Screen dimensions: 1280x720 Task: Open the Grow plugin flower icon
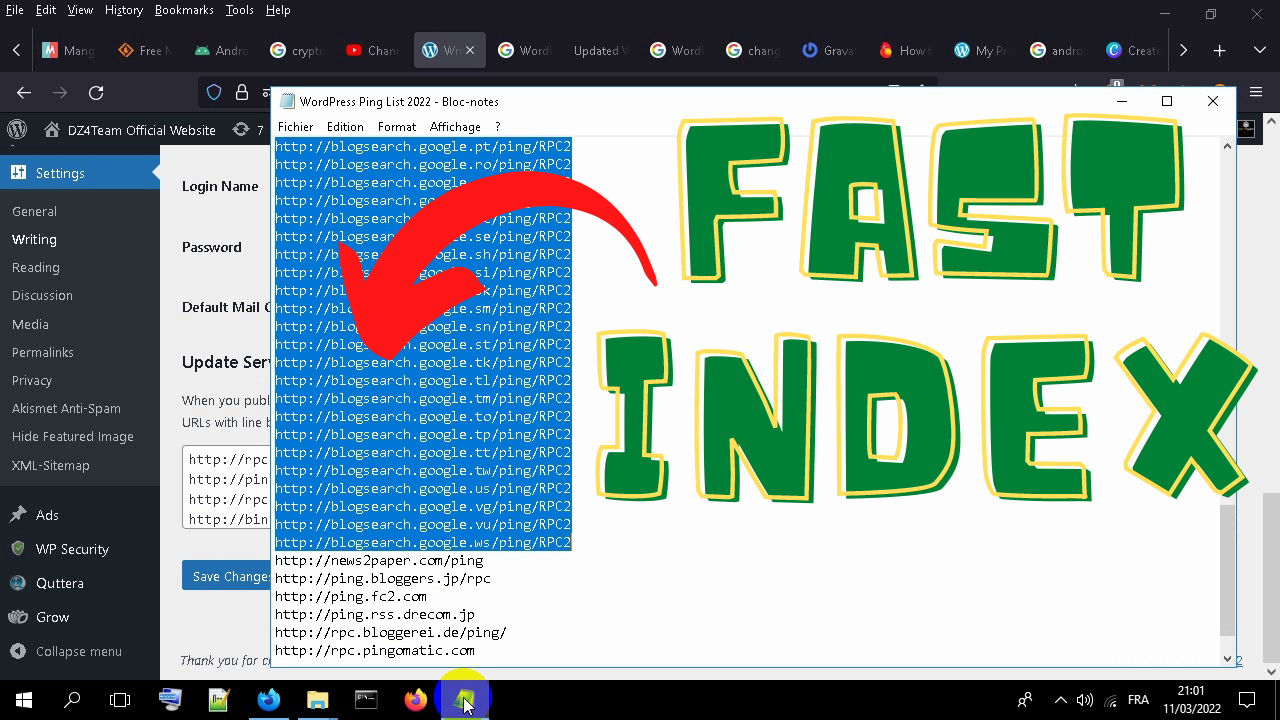[x=20, y=617]
